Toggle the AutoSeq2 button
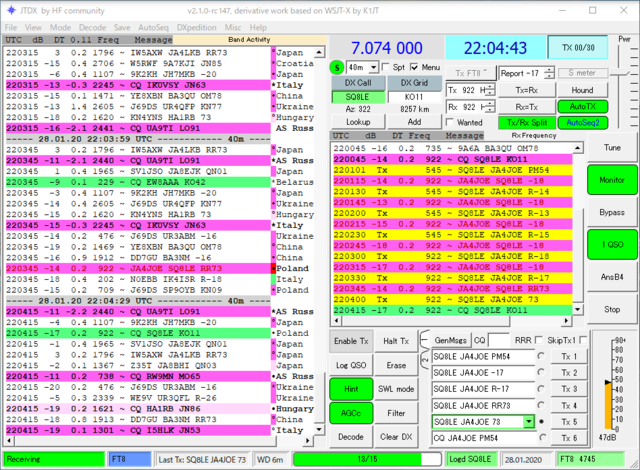This screenshot has width=640, height=470. [582, 122]
